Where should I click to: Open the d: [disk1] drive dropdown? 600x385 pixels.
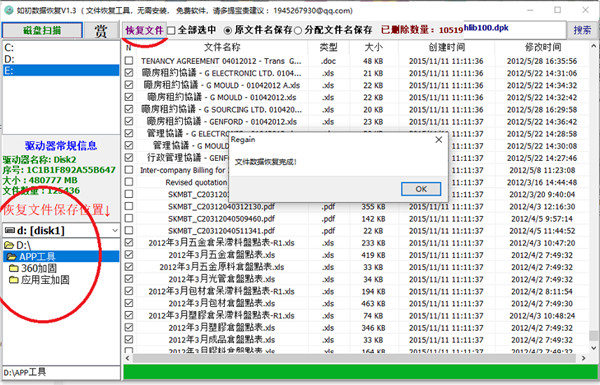(115, 230)
